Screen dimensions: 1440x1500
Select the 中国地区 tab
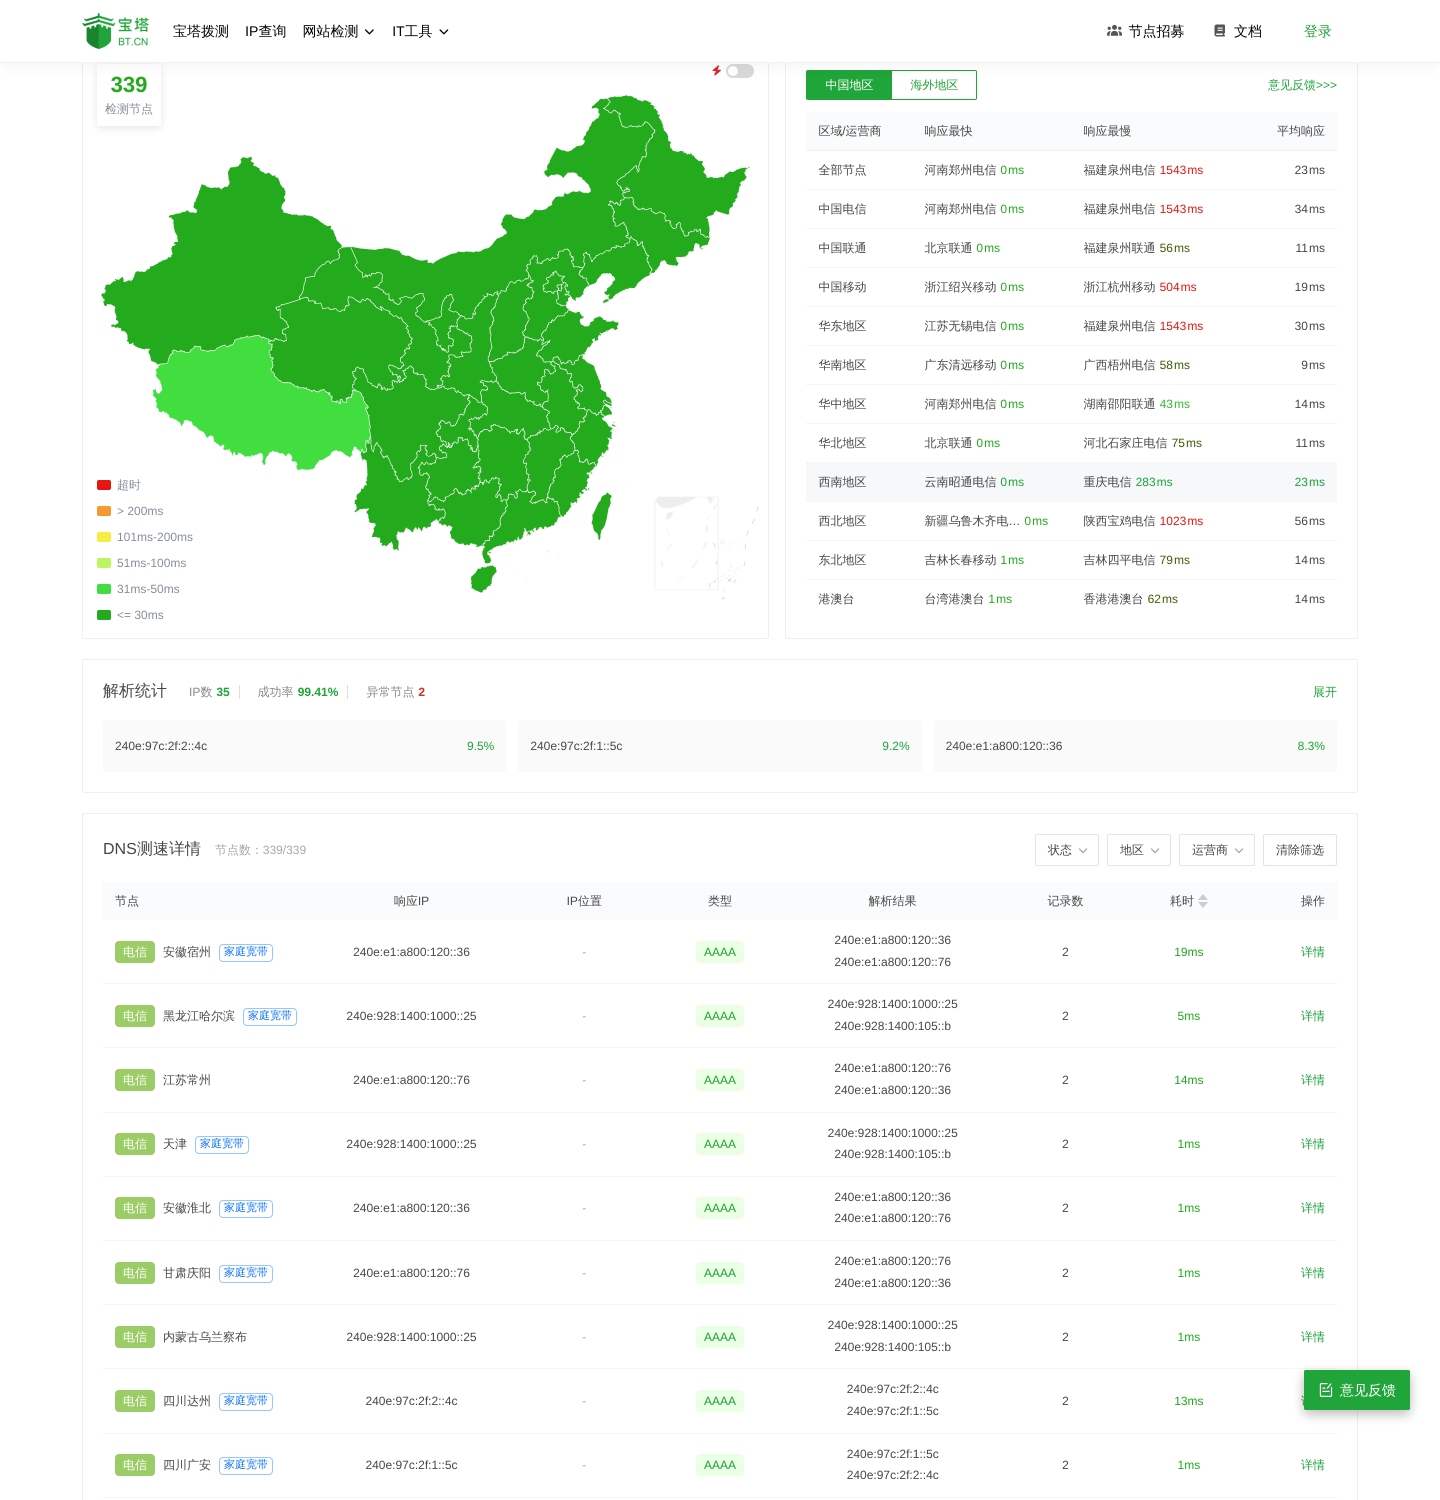pos(849,85)
